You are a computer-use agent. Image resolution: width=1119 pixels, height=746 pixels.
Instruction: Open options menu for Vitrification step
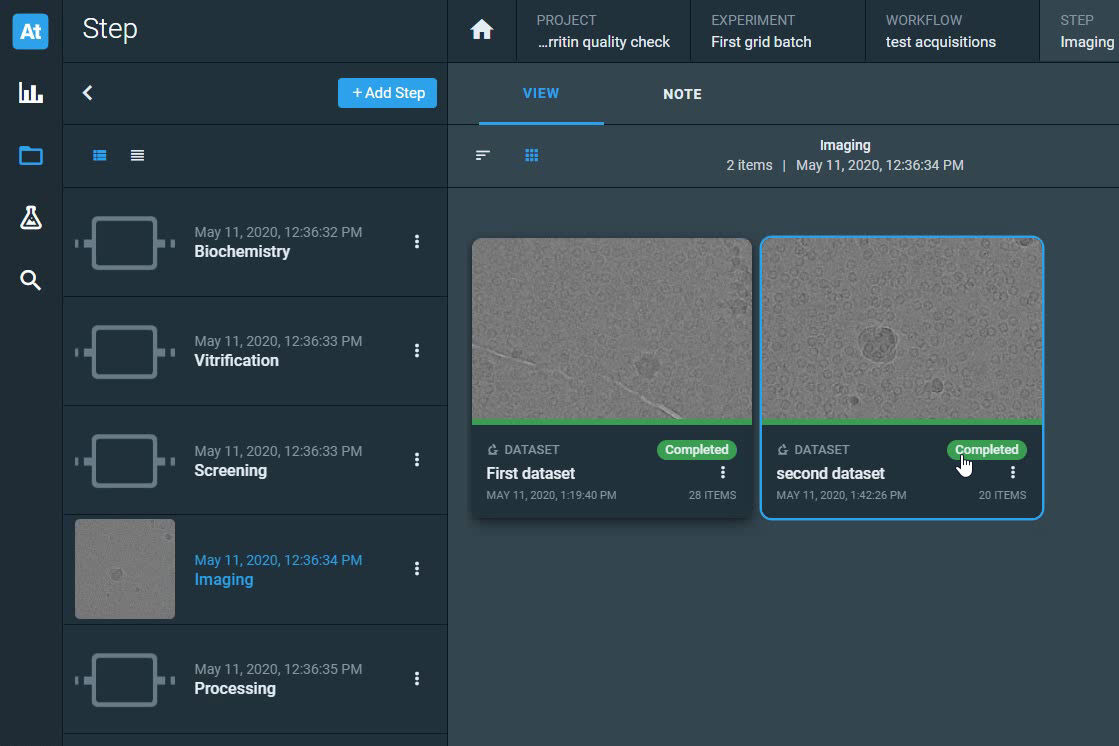click(417, 351)
